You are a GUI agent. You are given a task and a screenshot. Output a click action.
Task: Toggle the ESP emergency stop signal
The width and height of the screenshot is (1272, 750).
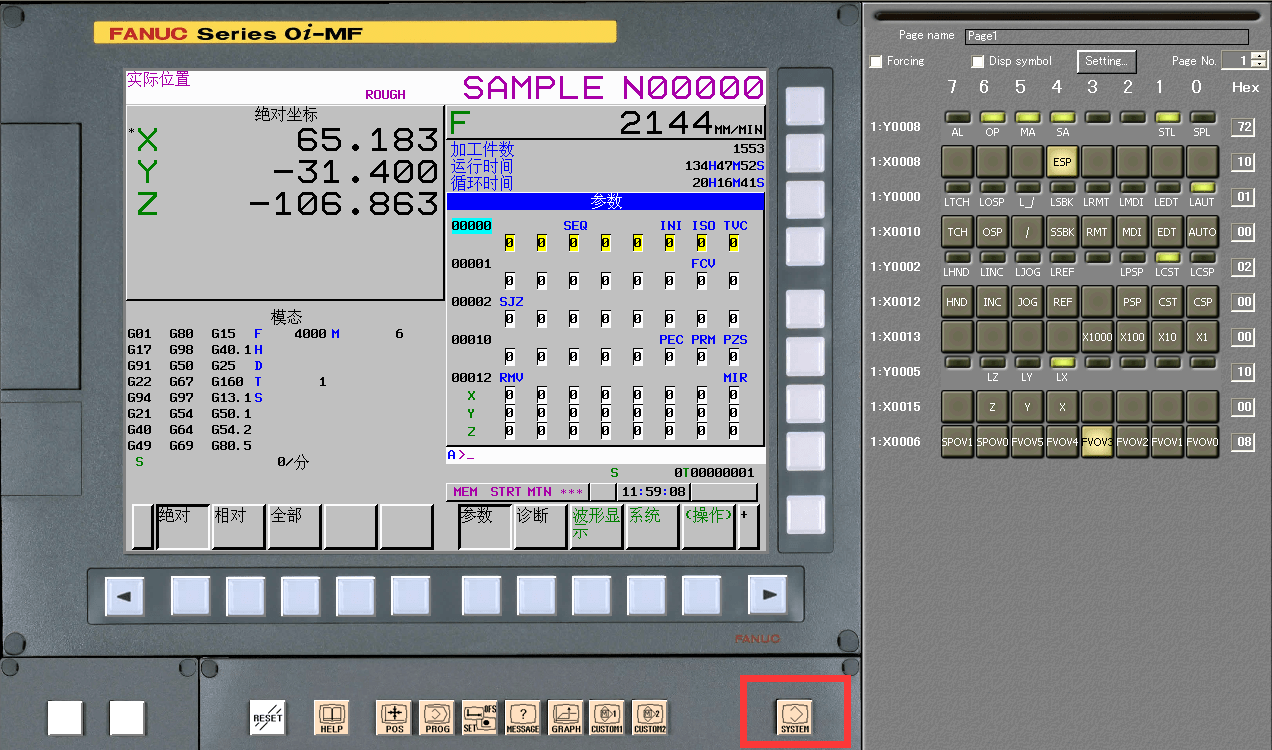click(x=1062, y=161)
